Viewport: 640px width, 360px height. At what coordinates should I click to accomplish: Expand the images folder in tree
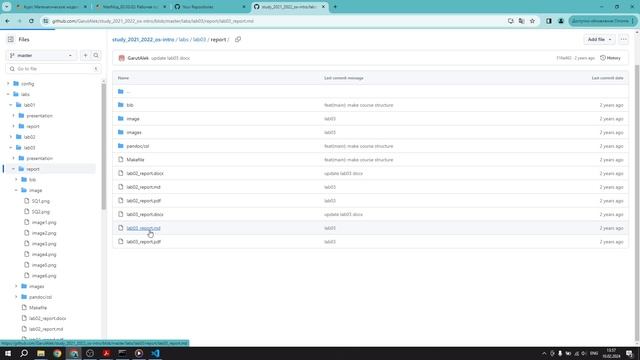click(x=16, y=286)
